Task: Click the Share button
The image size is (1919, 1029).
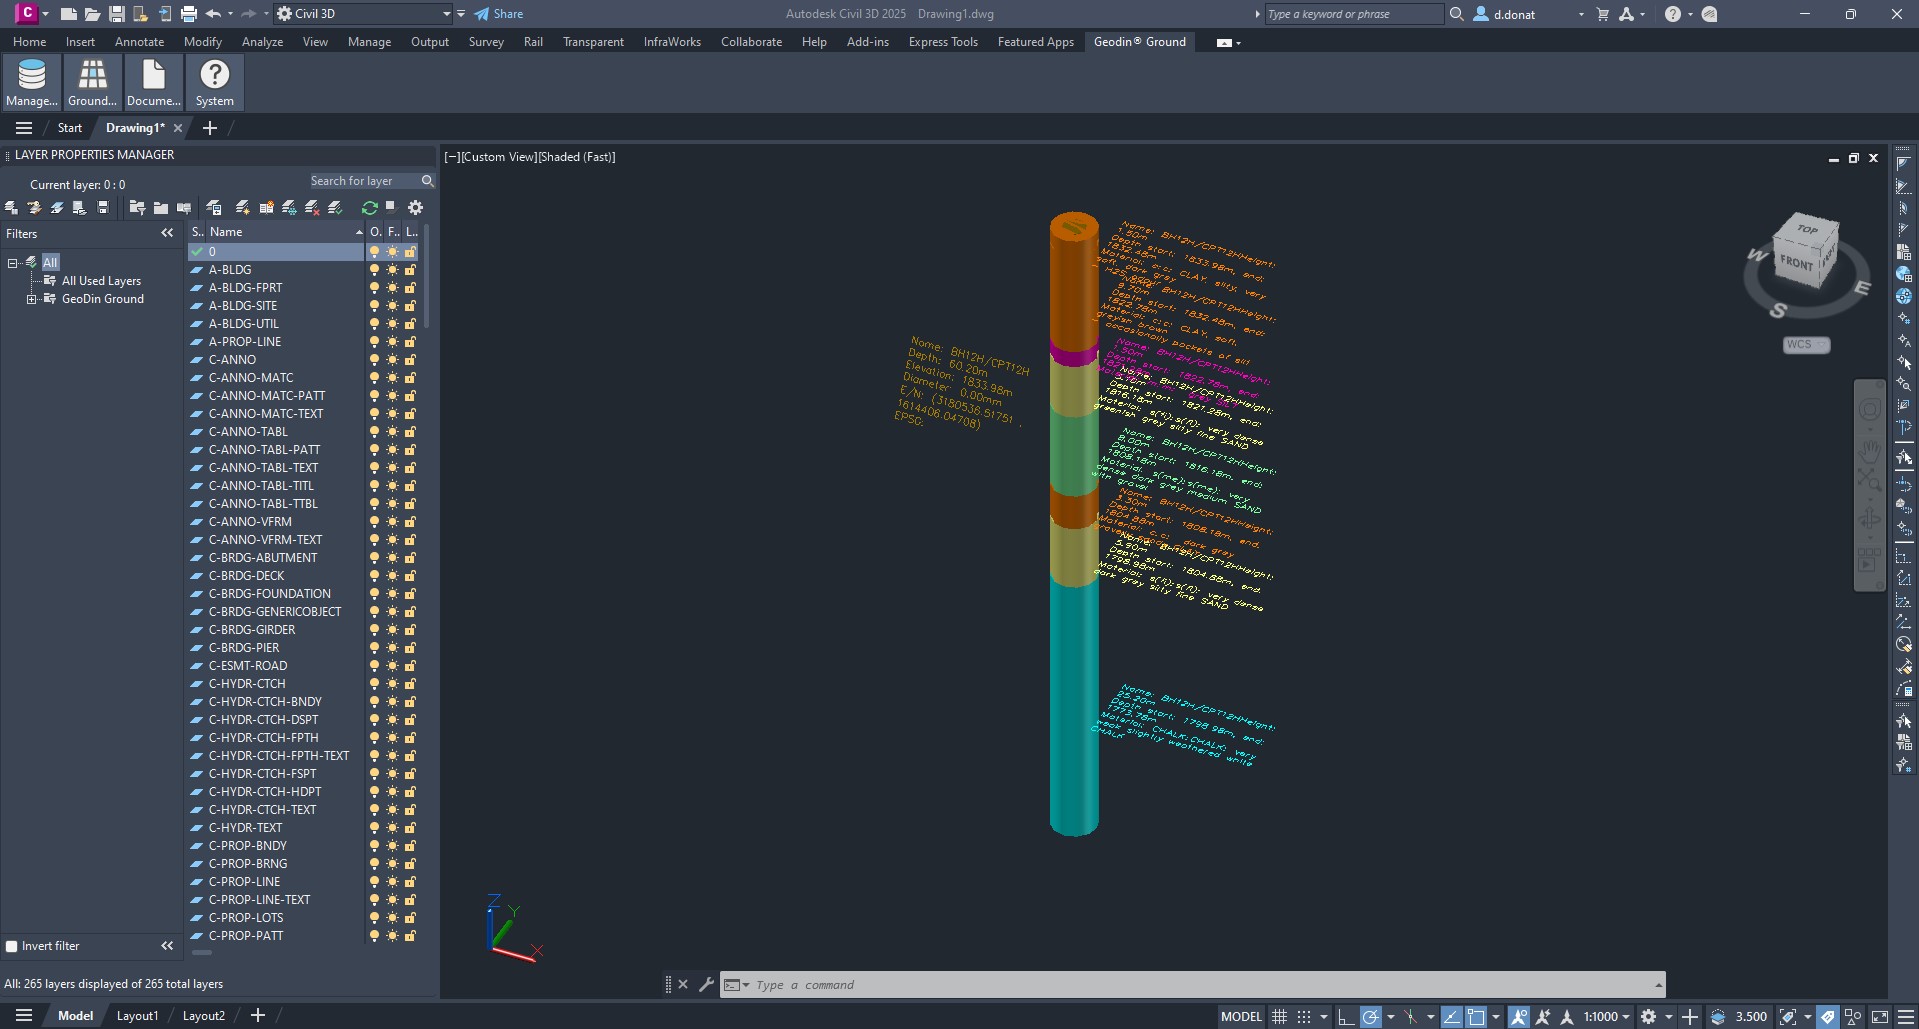Action: pos(499,14)
